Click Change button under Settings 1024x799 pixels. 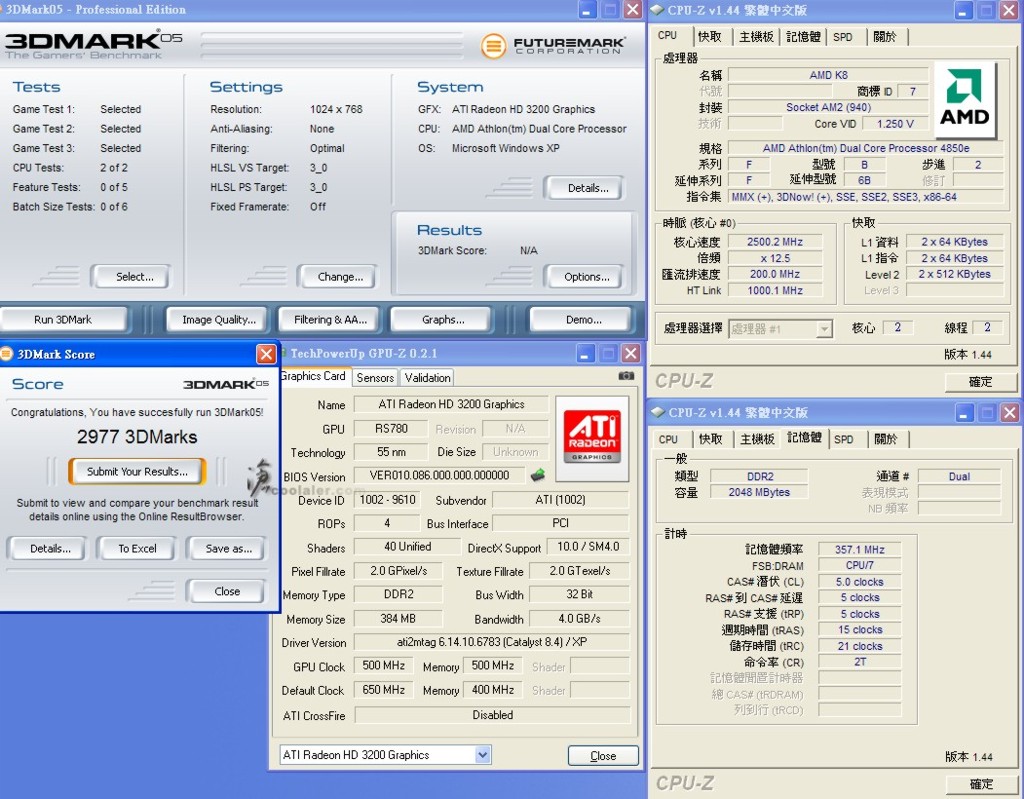[x=340, y=277]
